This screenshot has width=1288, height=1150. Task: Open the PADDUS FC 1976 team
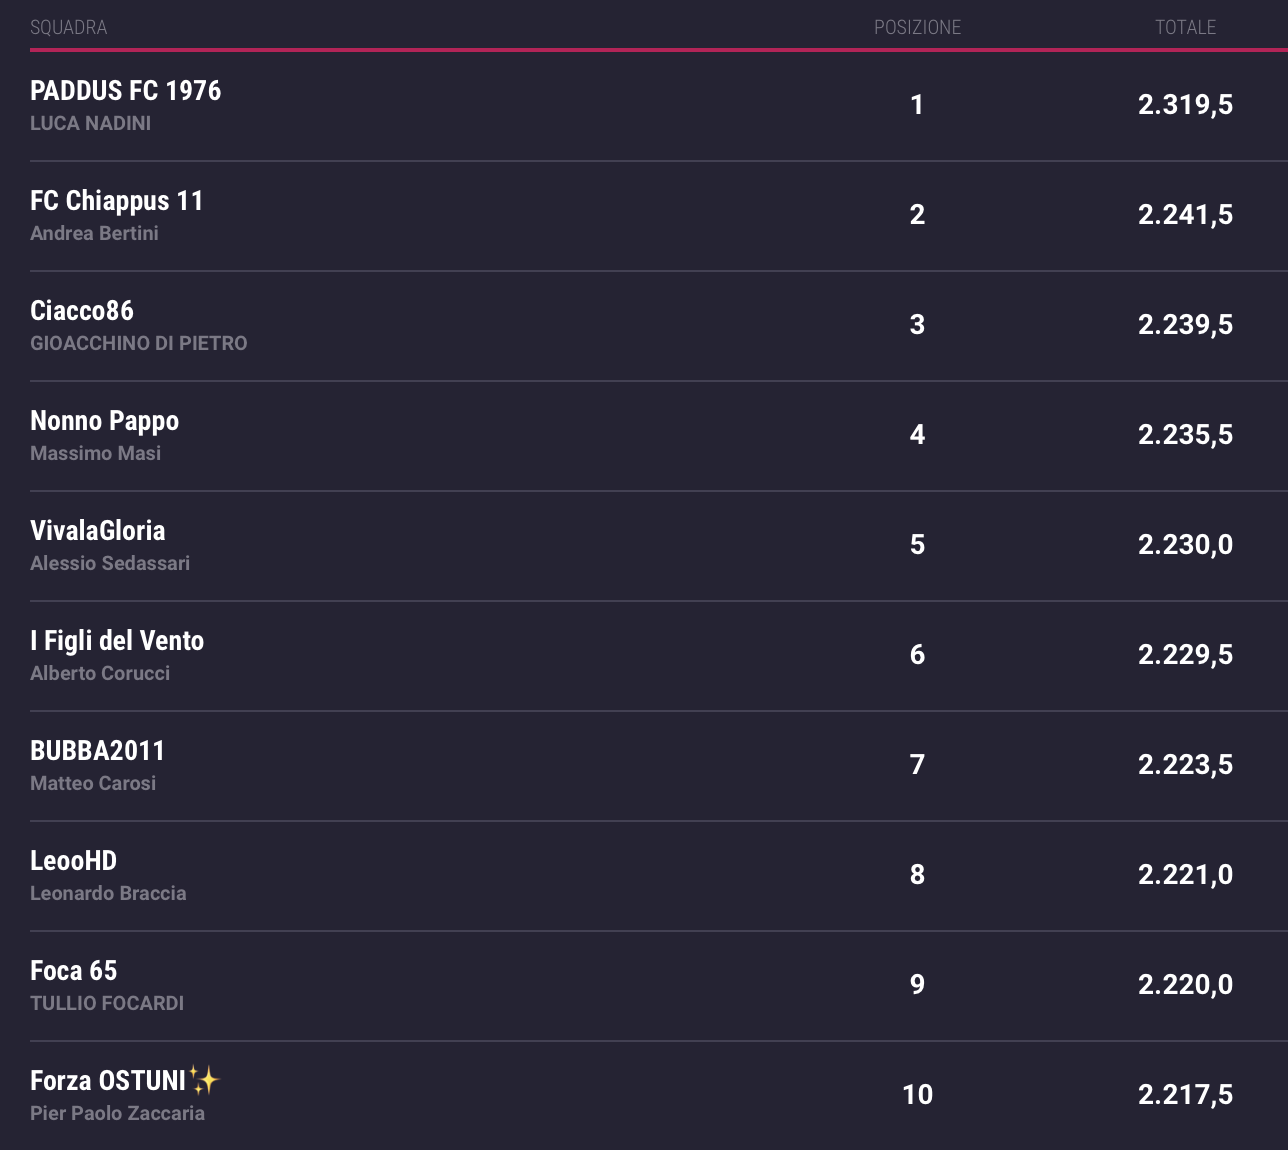coord(126,91)
